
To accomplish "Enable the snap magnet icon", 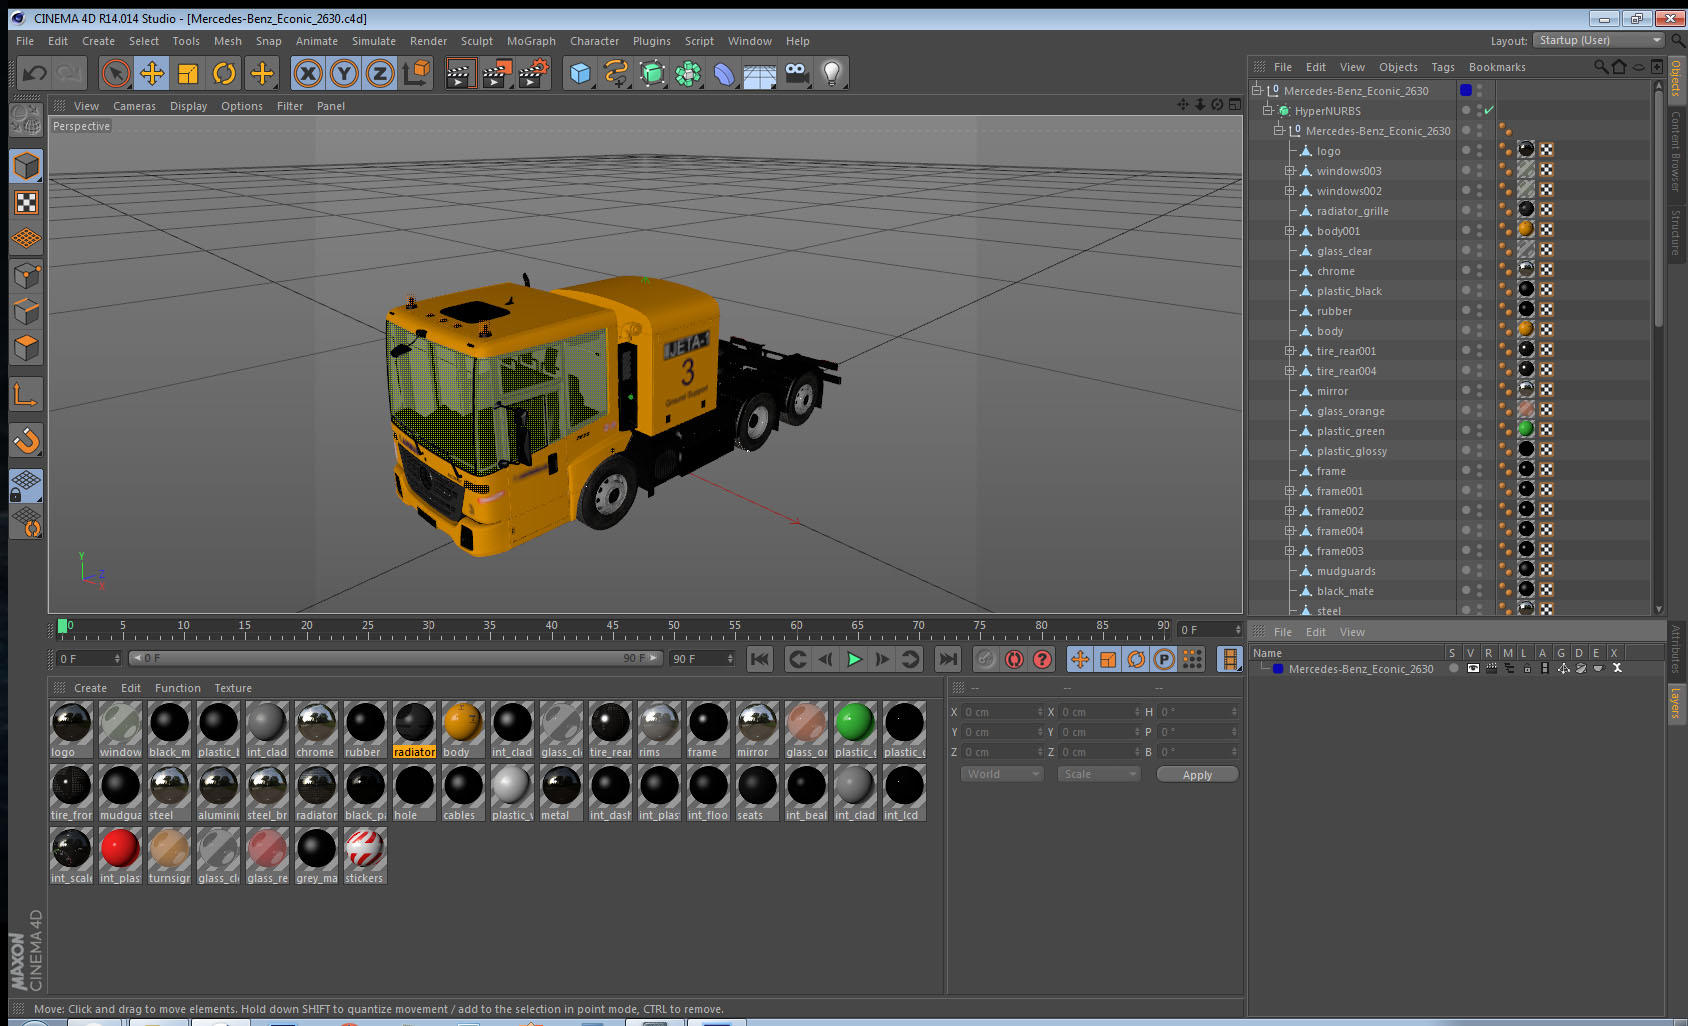I will [x=26, y=440].
